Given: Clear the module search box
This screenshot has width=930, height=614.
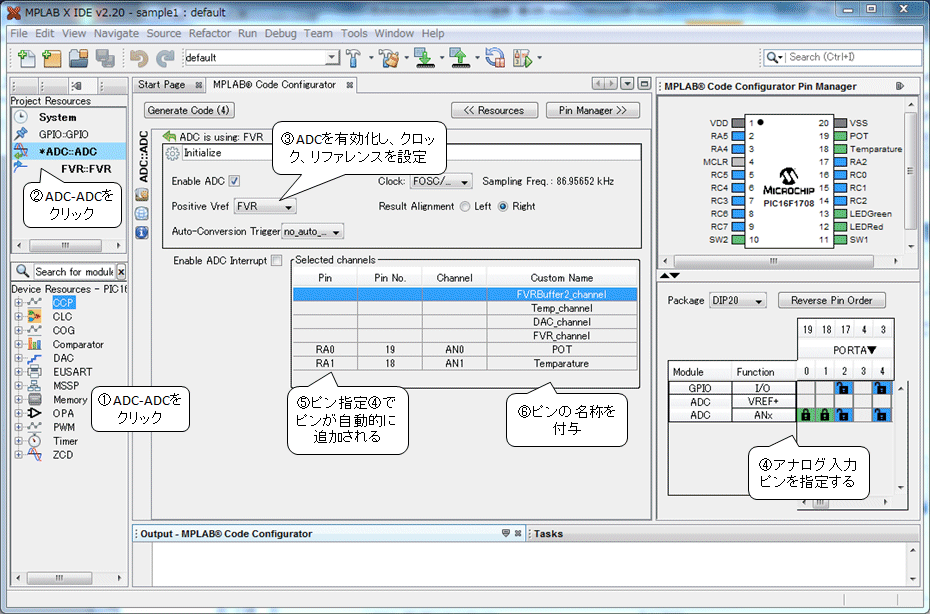Looking at the screenshot, I should tap(121, 272).
